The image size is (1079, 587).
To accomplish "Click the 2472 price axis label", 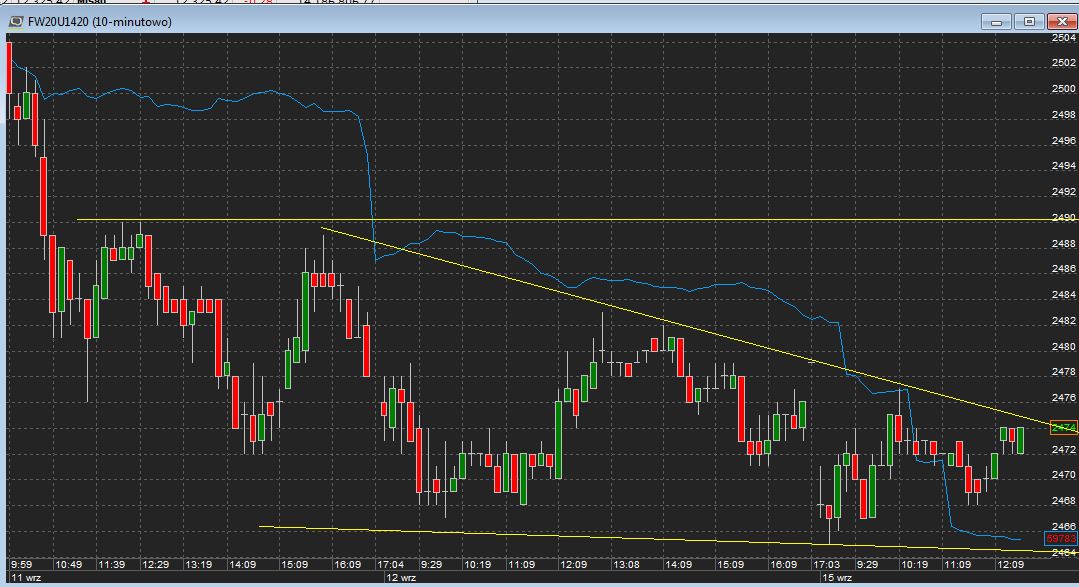I will 1064,449.
